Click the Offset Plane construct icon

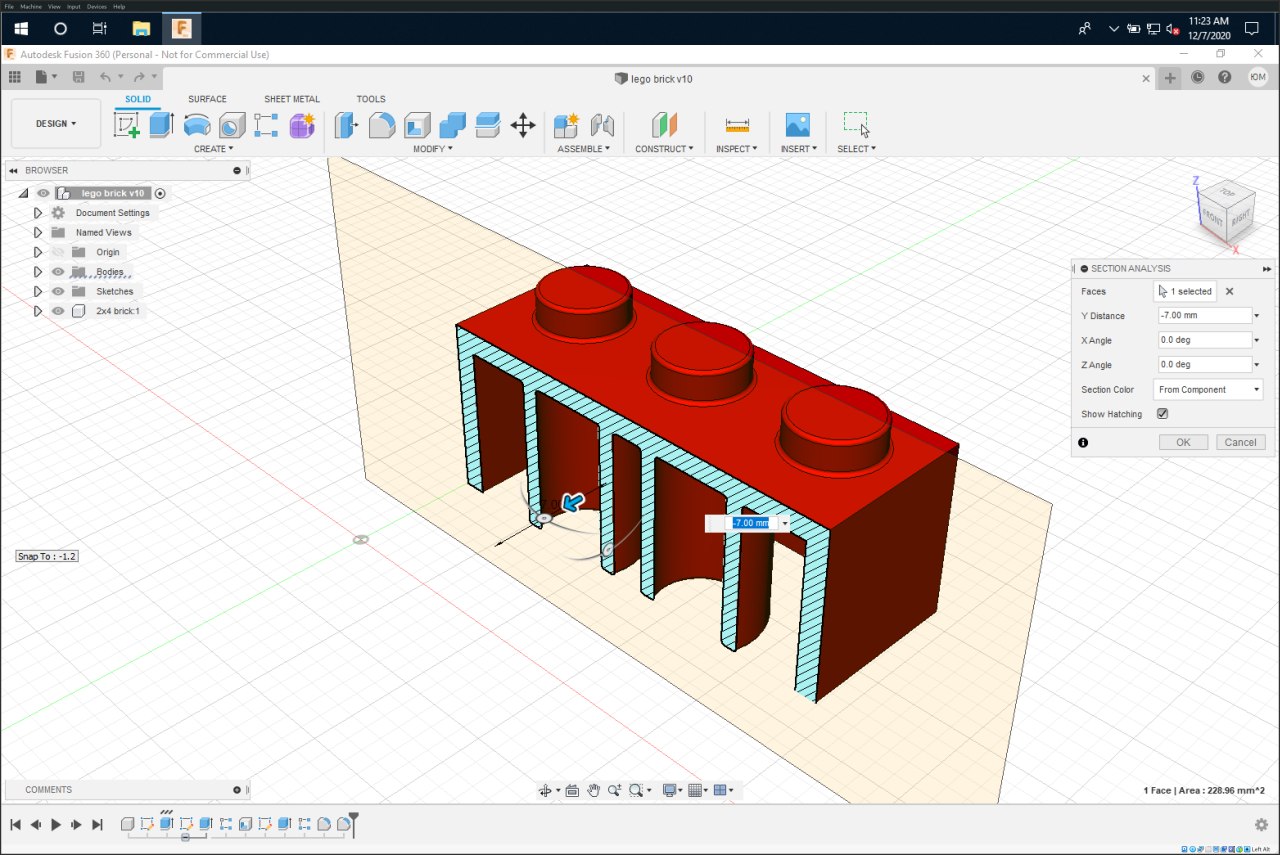(664, 125)
